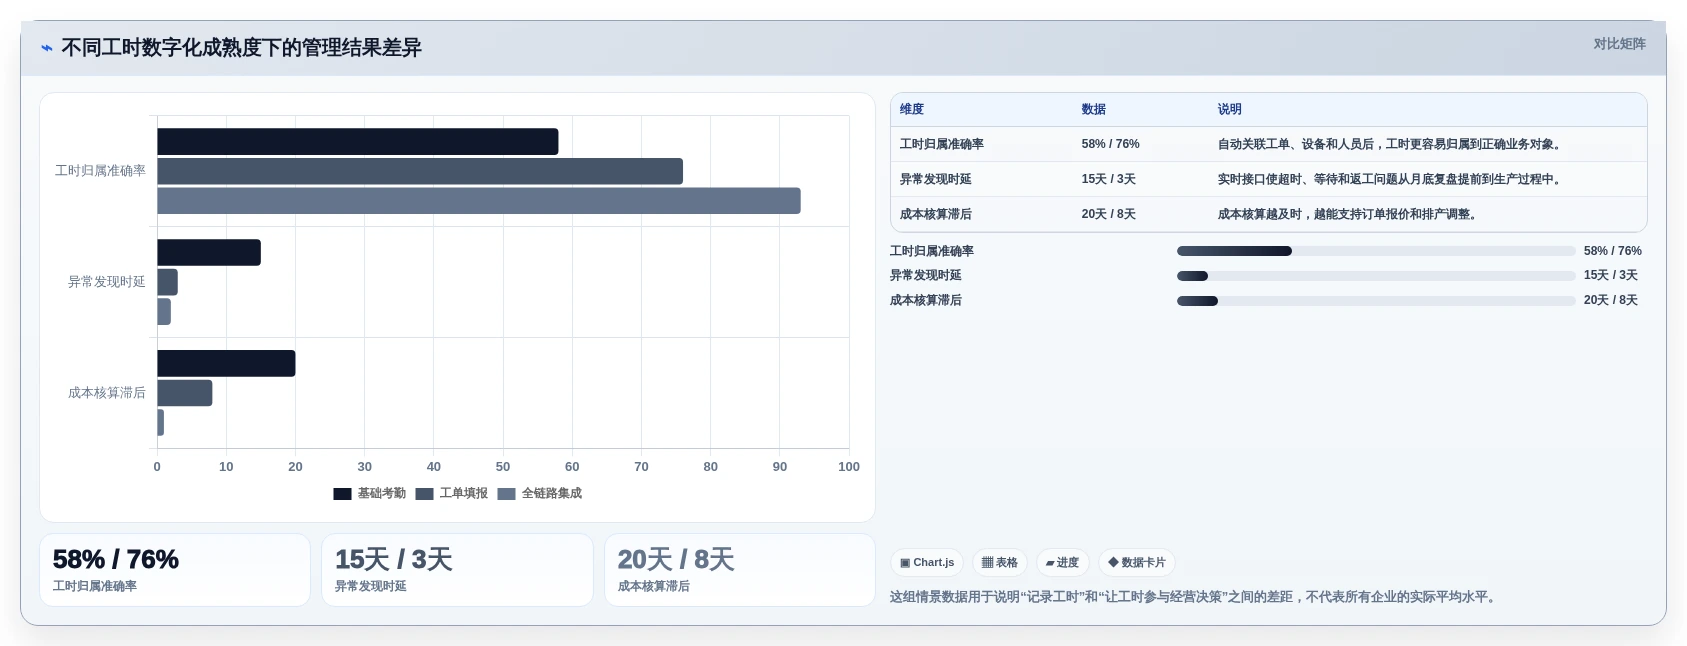This screenshot has height=646, width=1687.
Task: Click the 异常发现时延 label left of progress bar
Action: pos(926,276)
